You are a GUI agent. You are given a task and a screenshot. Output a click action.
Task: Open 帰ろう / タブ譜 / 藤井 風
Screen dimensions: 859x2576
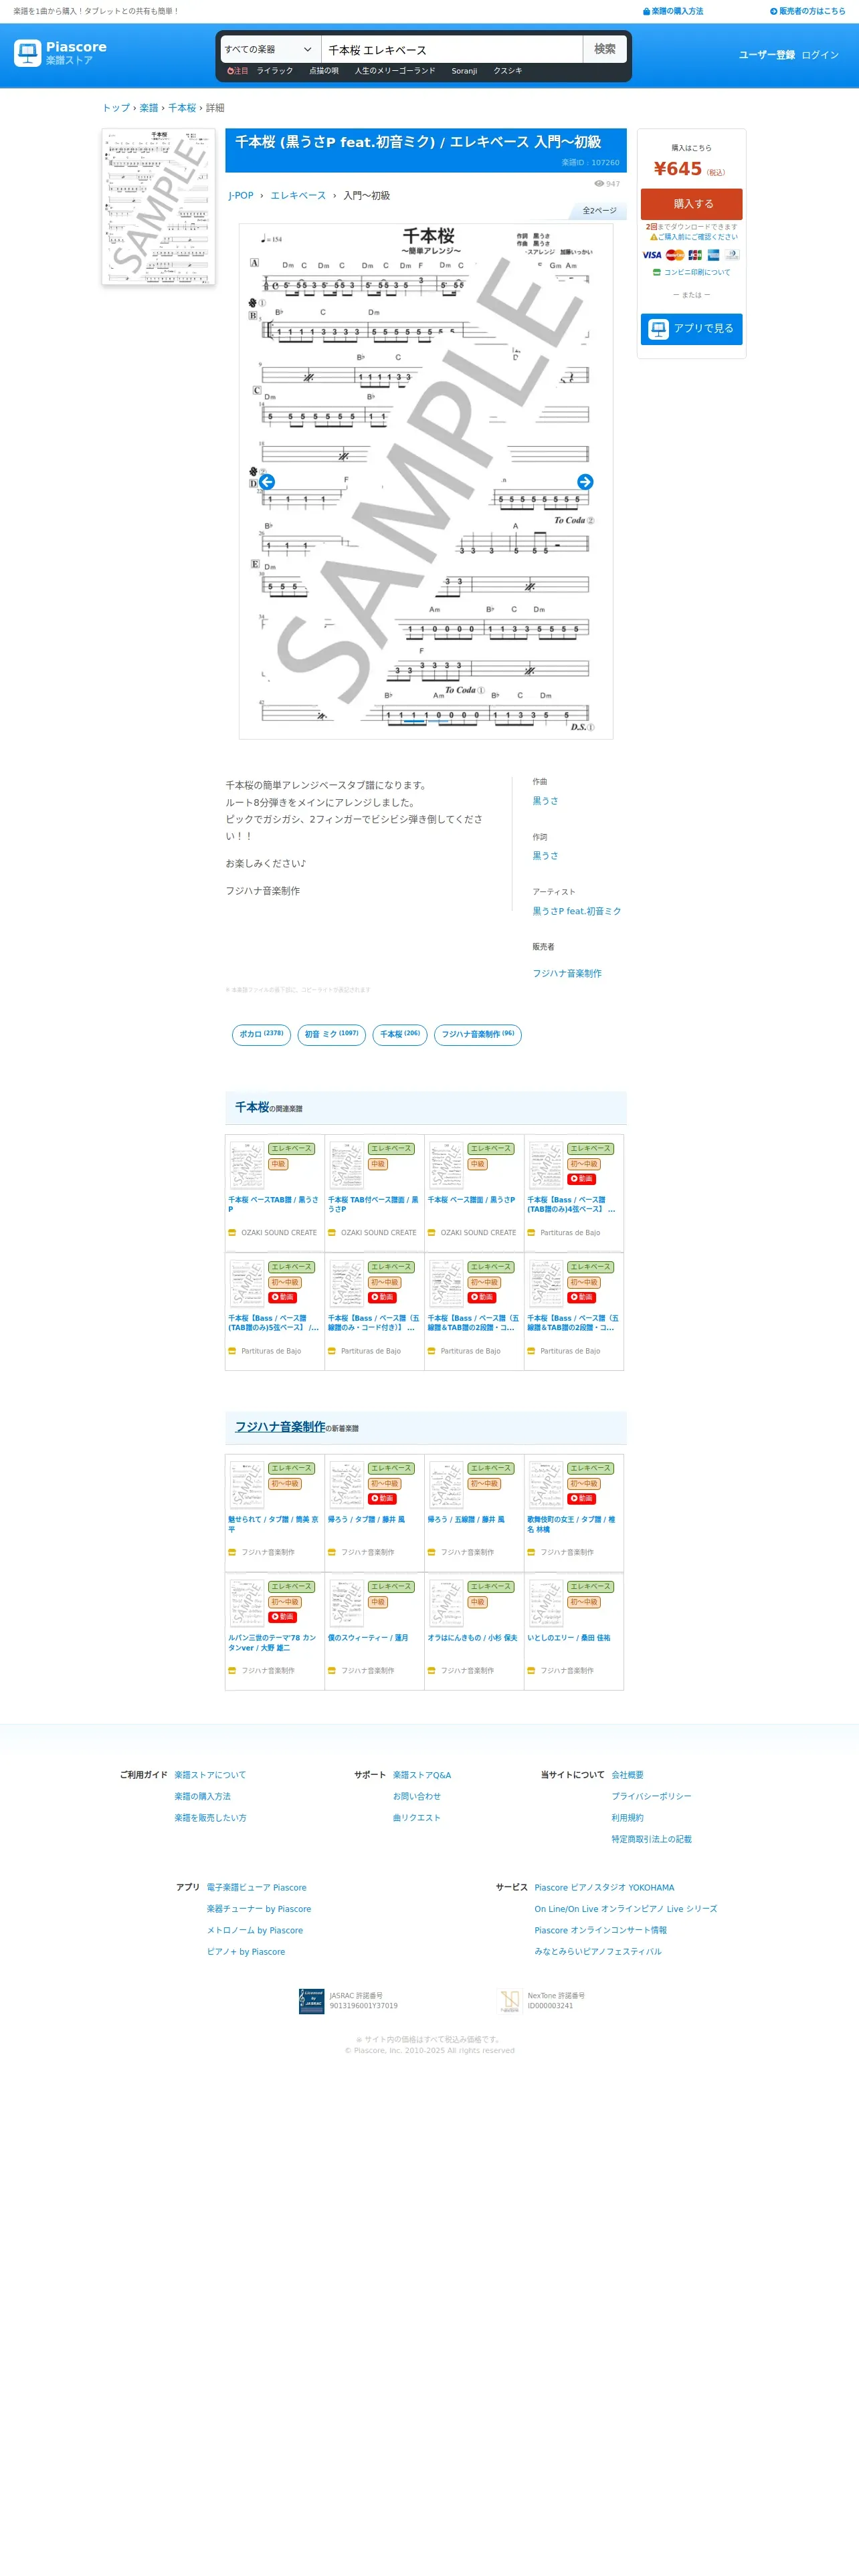366,1520
